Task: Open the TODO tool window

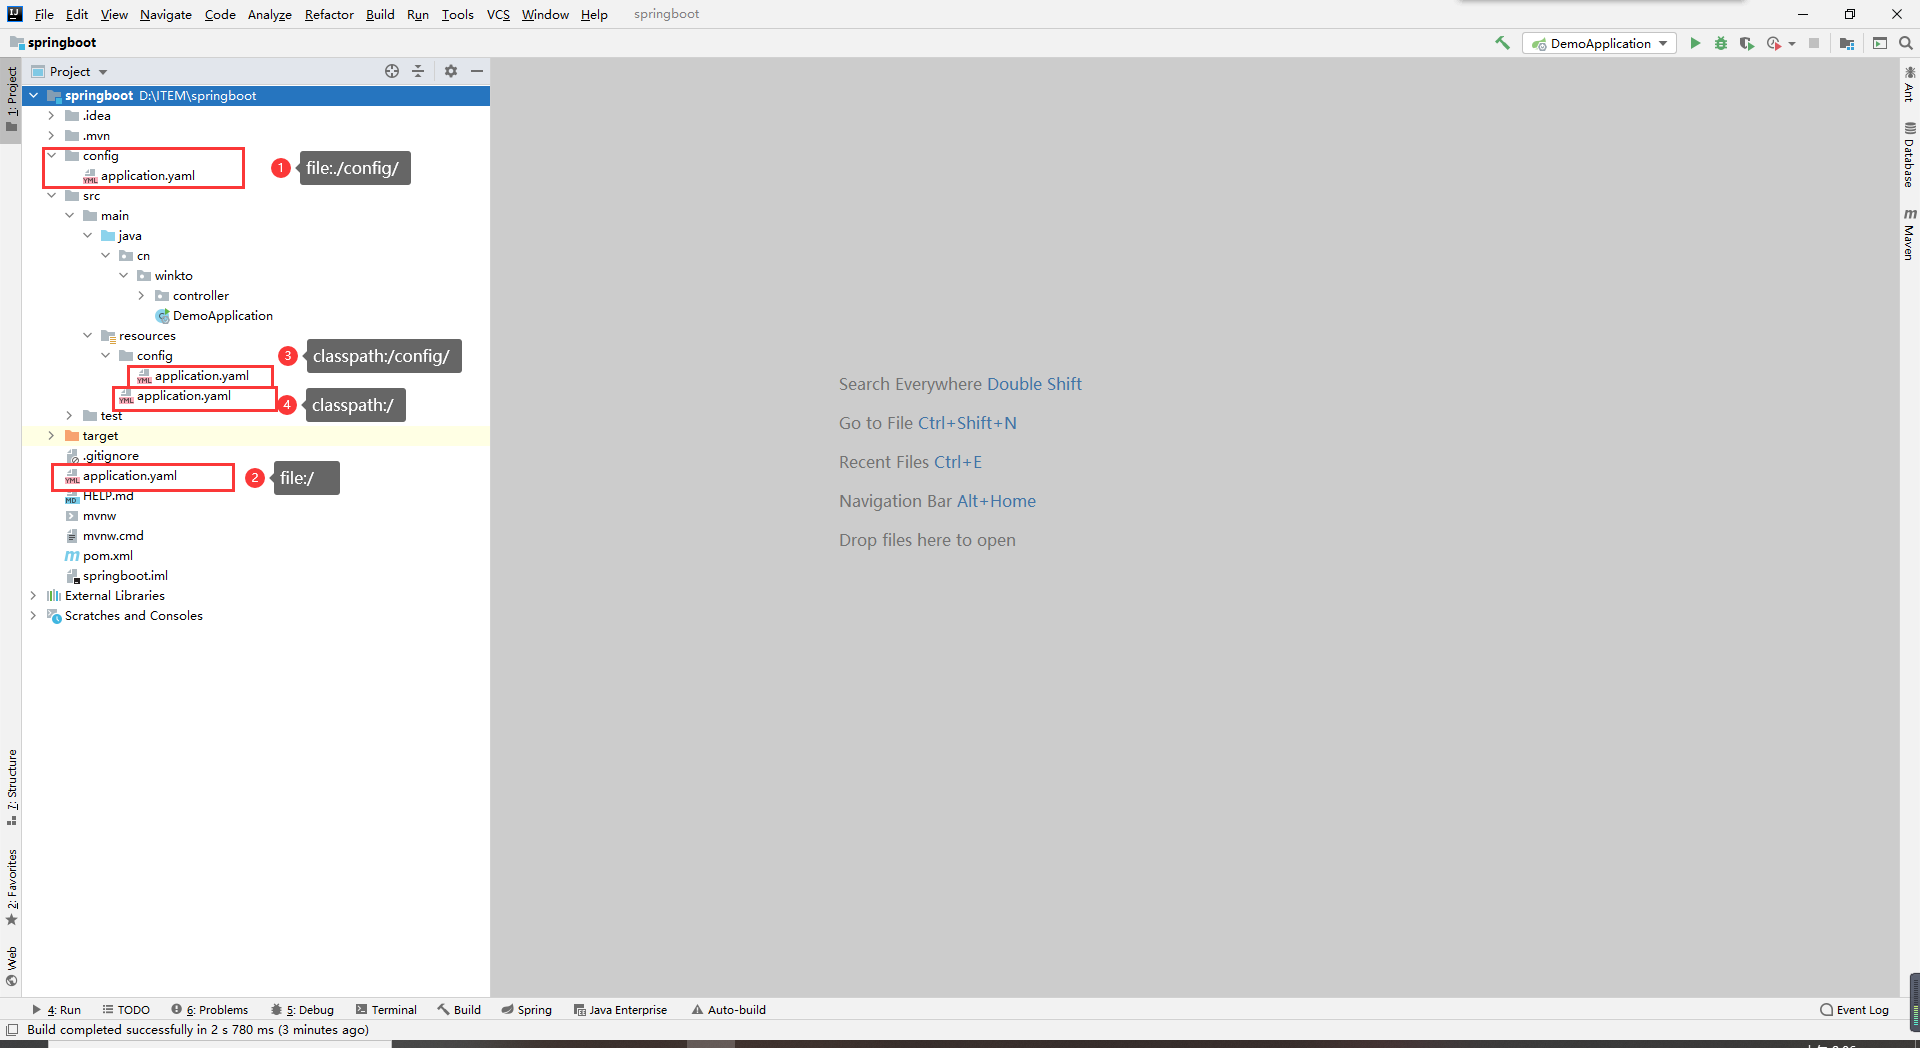Action: coord(126,1010)
